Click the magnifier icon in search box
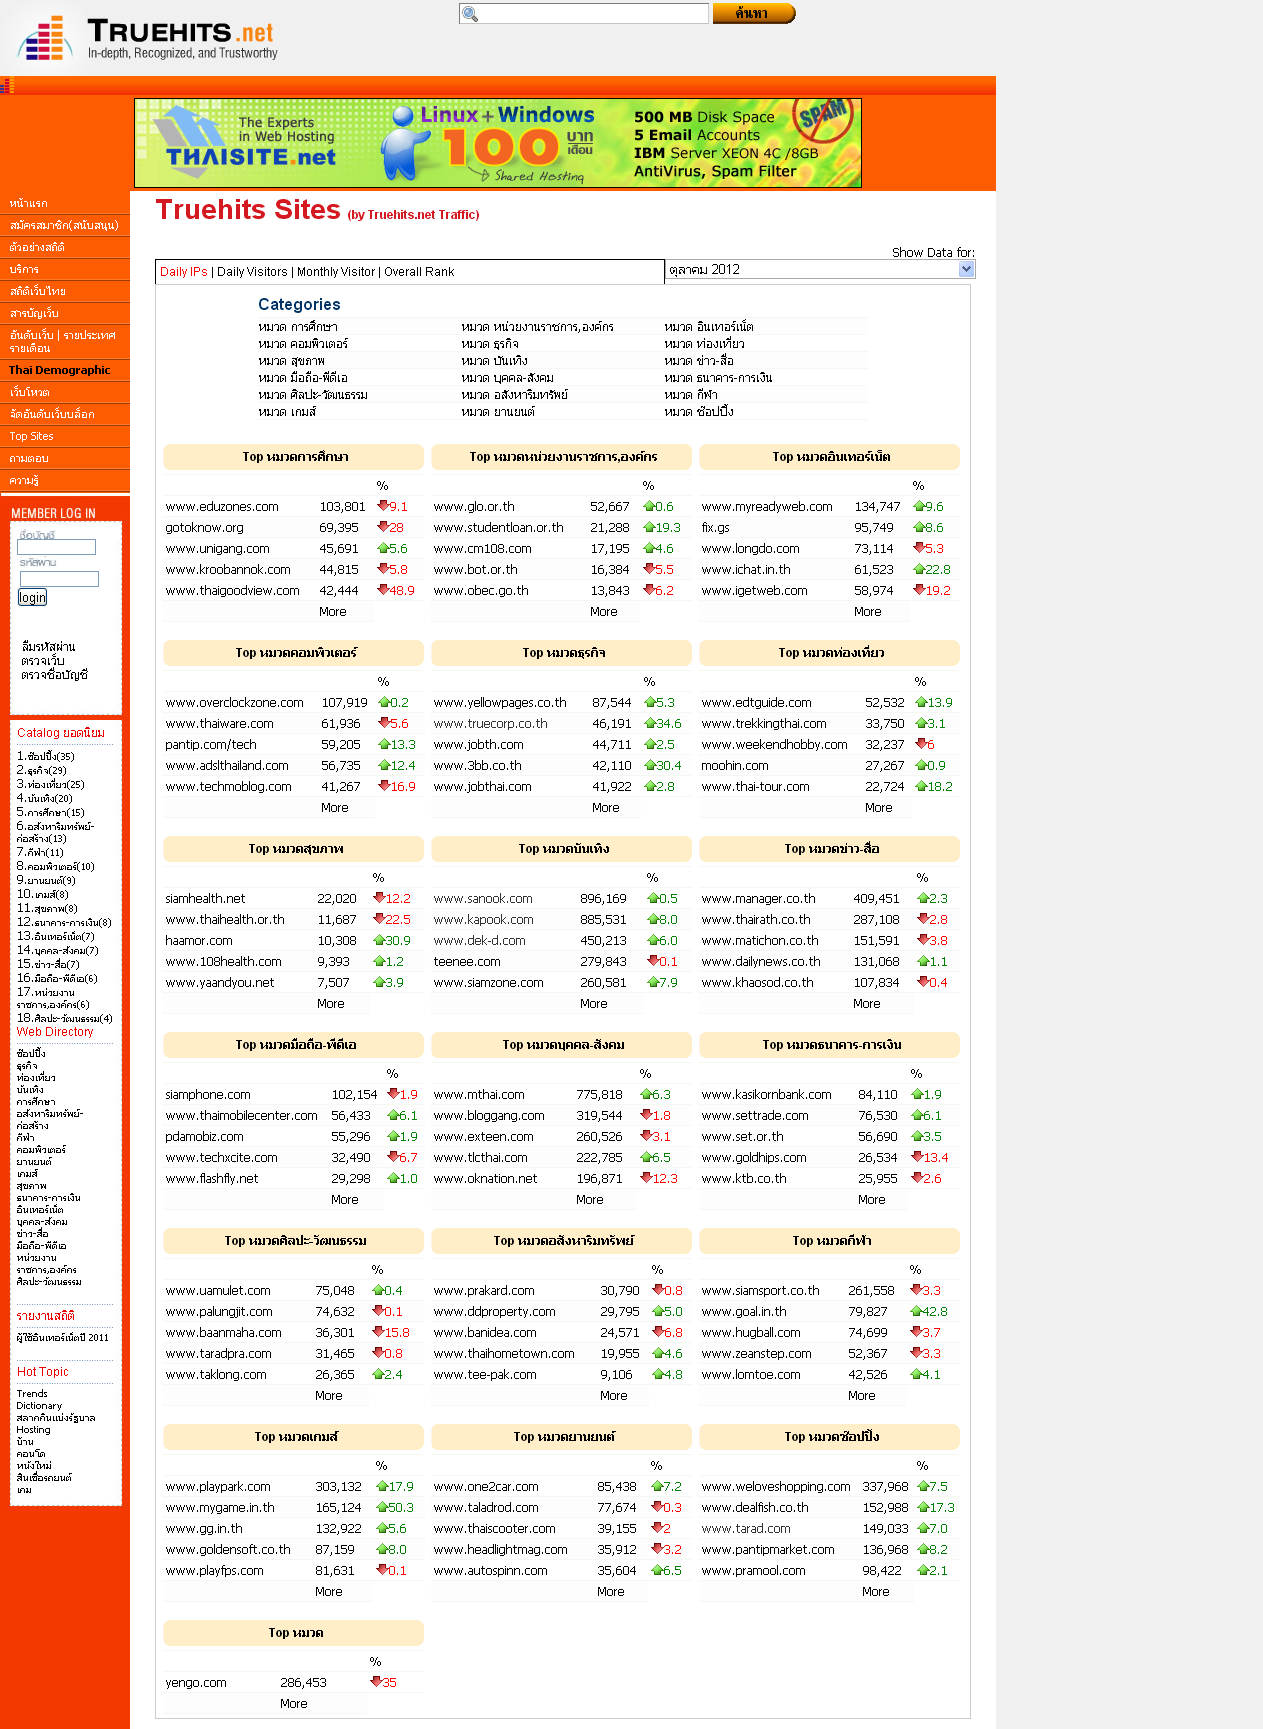 pos(470,14)
